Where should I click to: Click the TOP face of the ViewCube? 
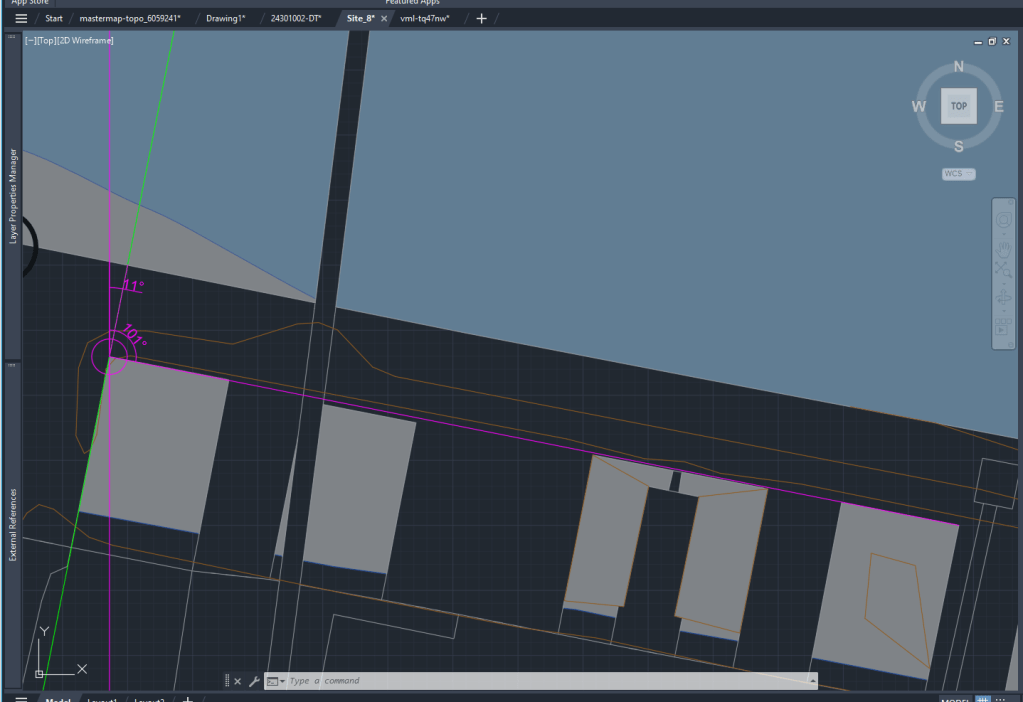click(x=958, y=106)
